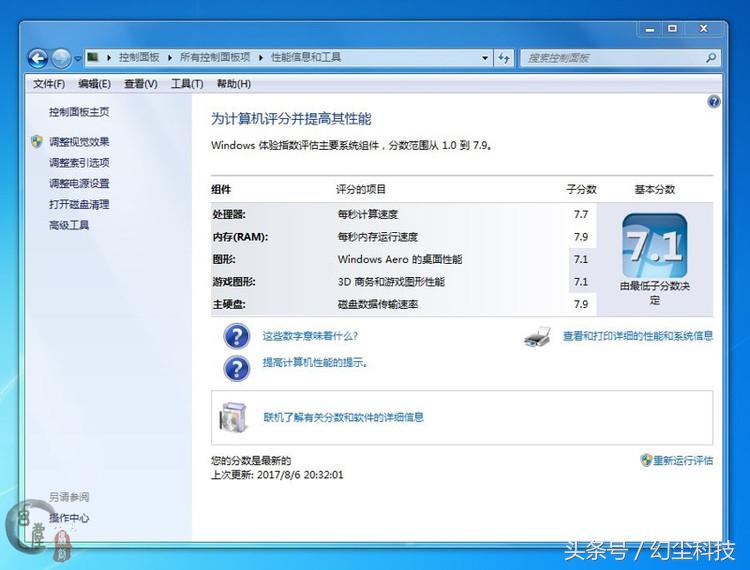The image size is (750, 570).
Task: Click question icon beside 提高计算机性能的提示
Action: [x=237, y=368]
